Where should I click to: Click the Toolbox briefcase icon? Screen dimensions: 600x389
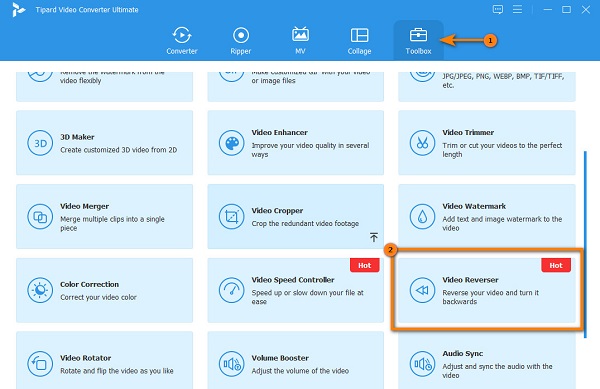pyautogui.click(x=418, y=35)
